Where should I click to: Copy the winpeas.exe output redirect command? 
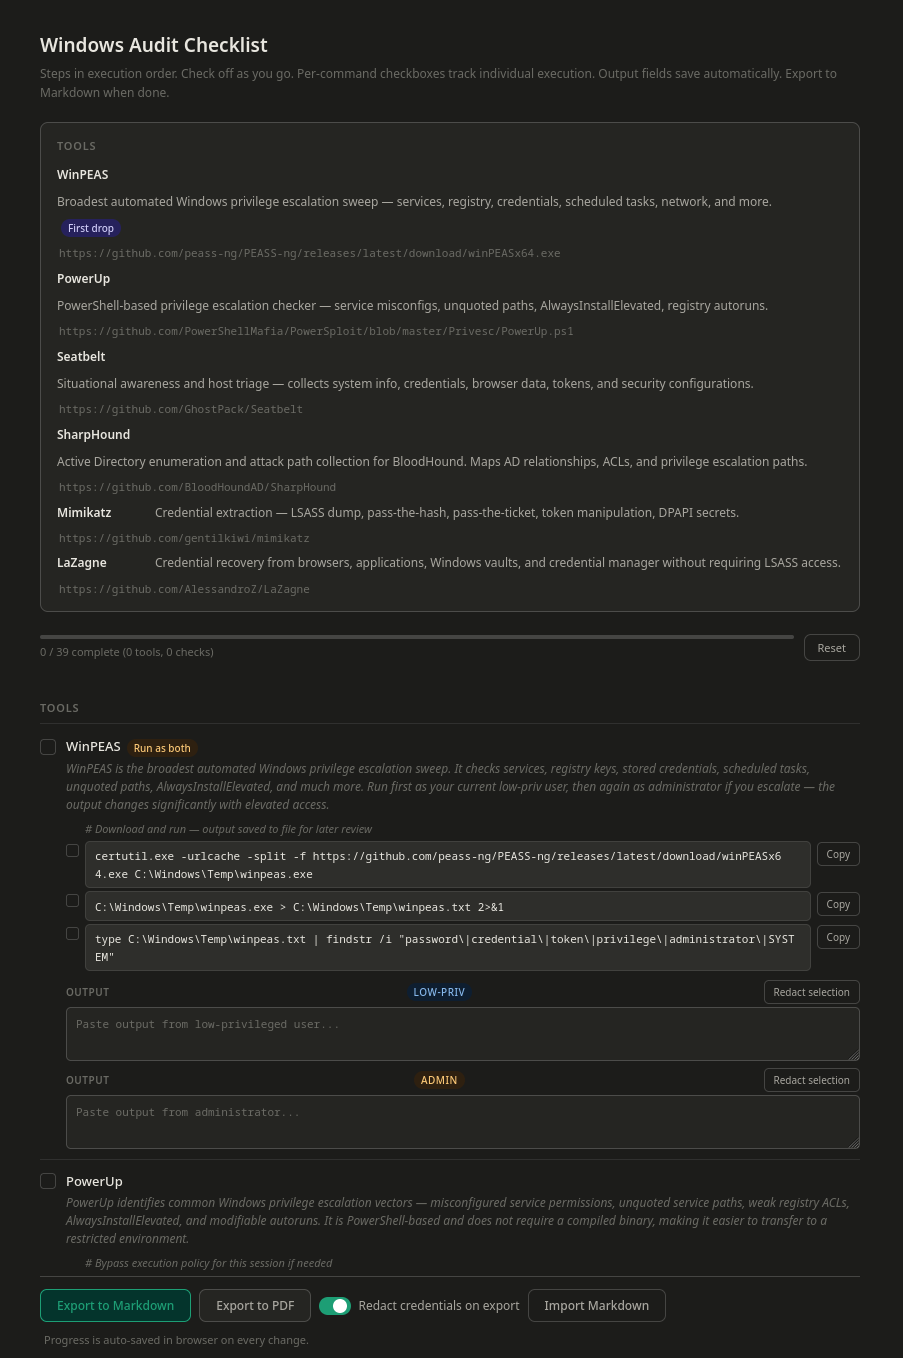pos(838,904)
